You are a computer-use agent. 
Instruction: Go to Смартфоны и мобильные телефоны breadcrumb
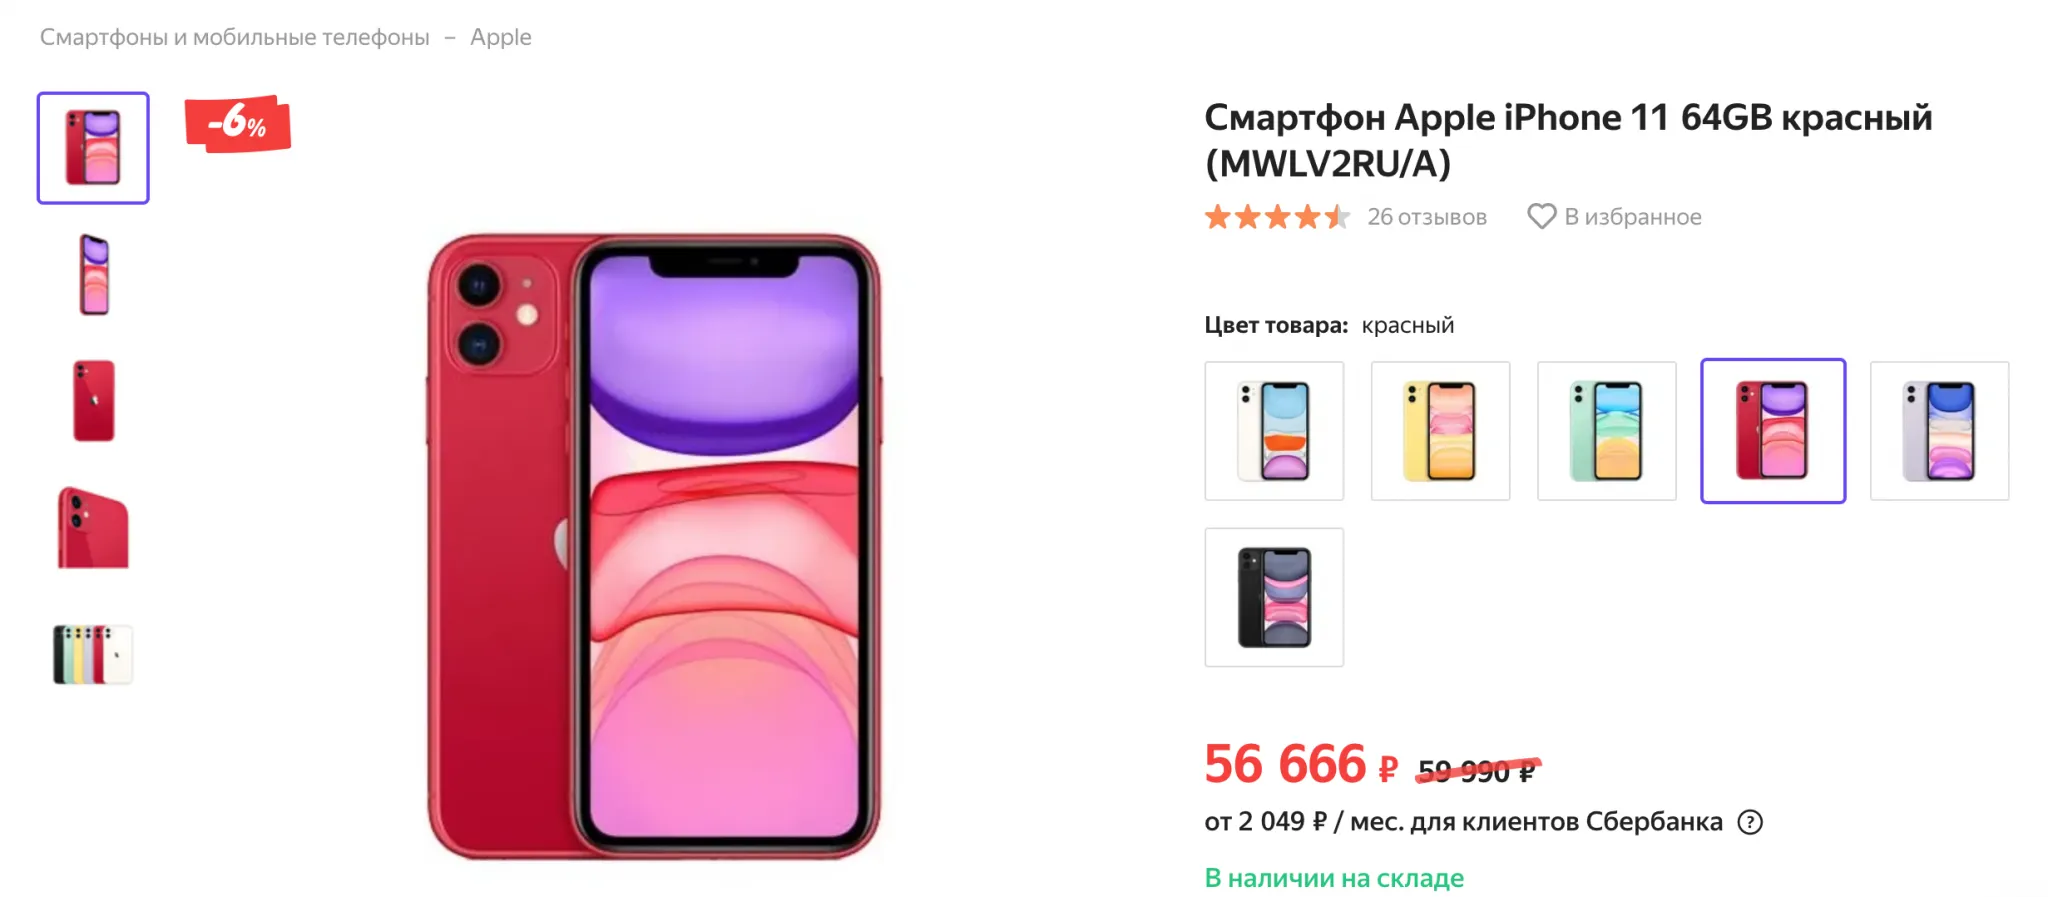coord(235,37)
